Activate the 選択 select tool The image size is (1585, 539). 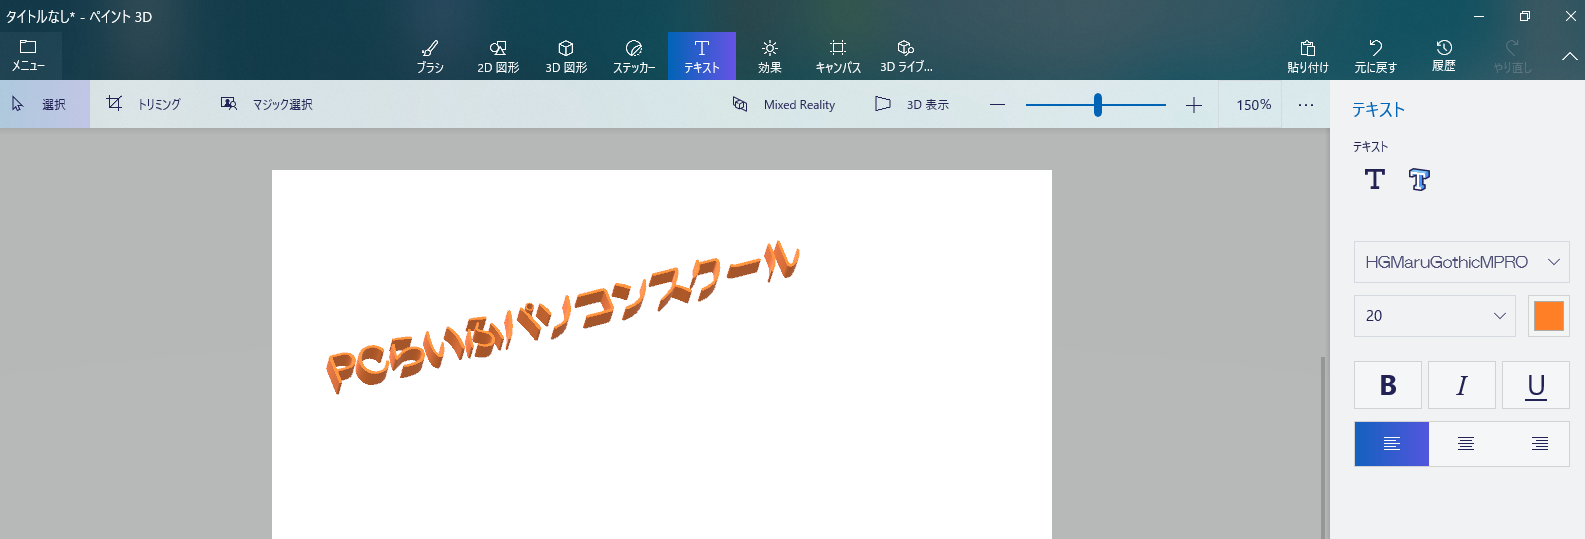click(45, 104)
